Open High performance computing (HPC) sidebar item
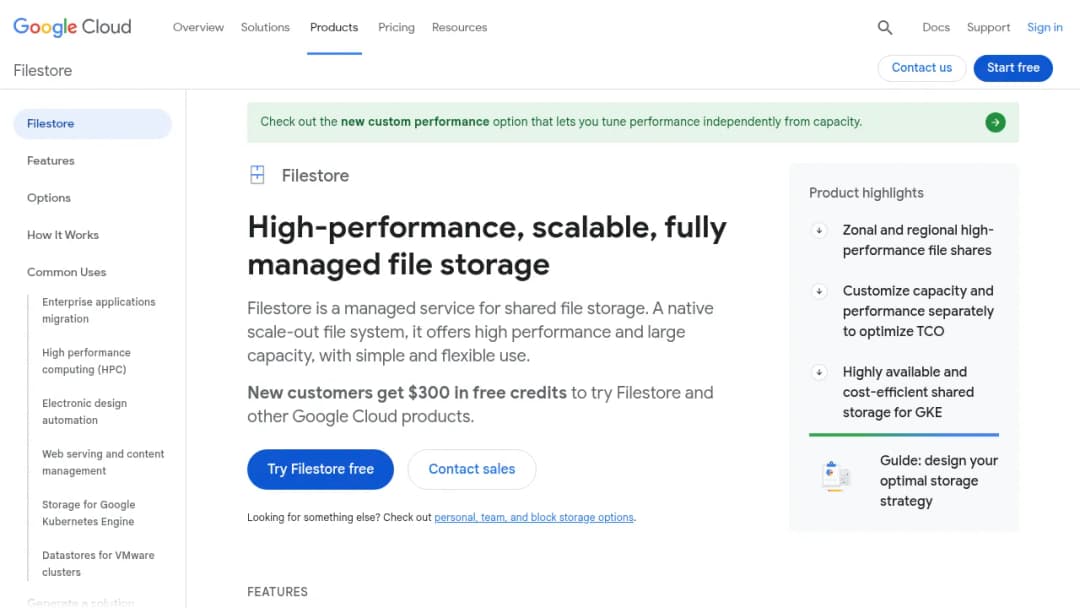 coord(86,361)
